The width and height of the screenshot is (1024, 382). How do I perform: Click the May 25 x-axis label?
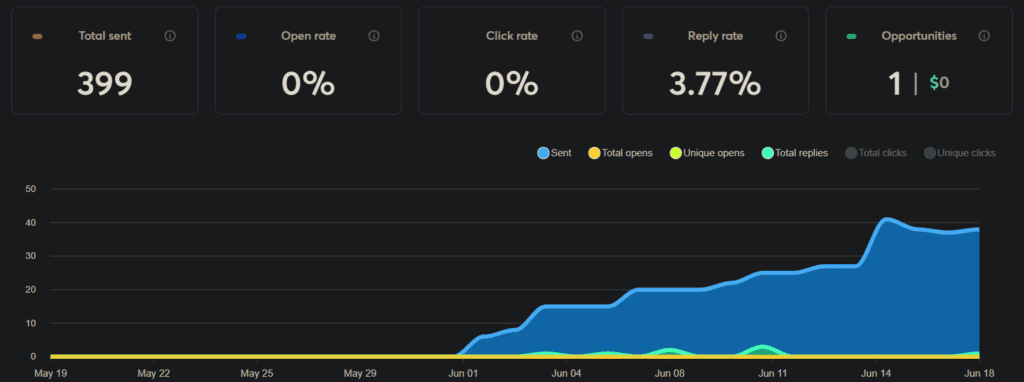pyautogui.click(x=256, y=374)
